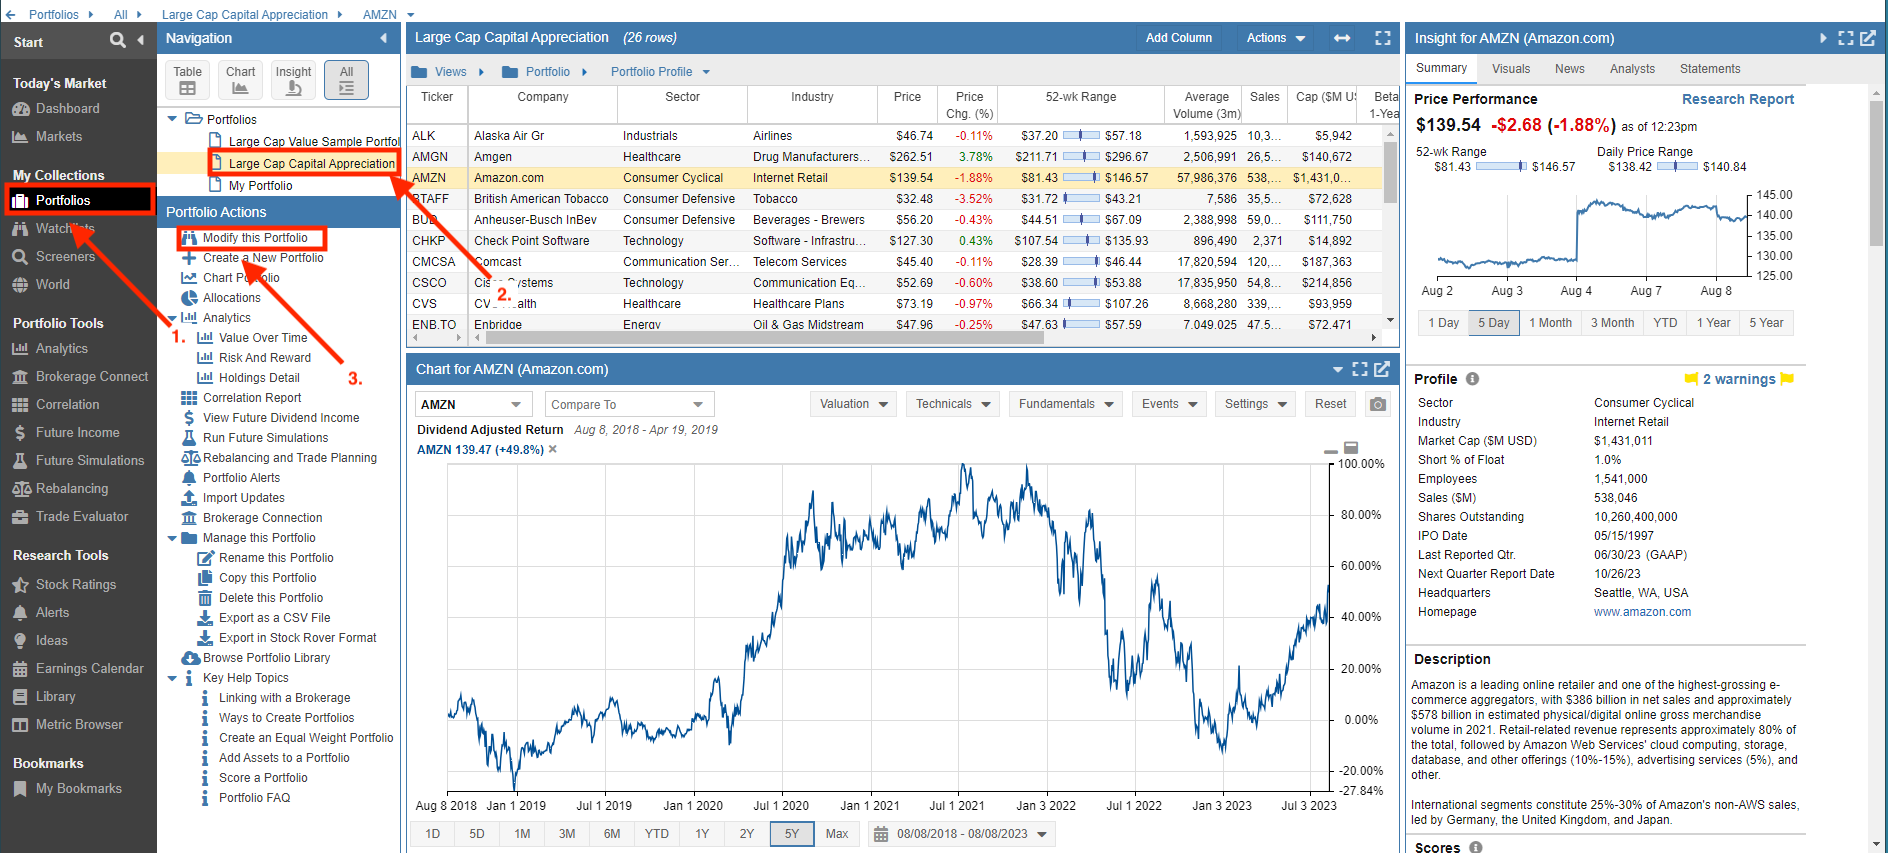This screenshot has height=853, width=1888.
Task: Open the Screeners magnifier icon
Action: (x=20, y=257)
